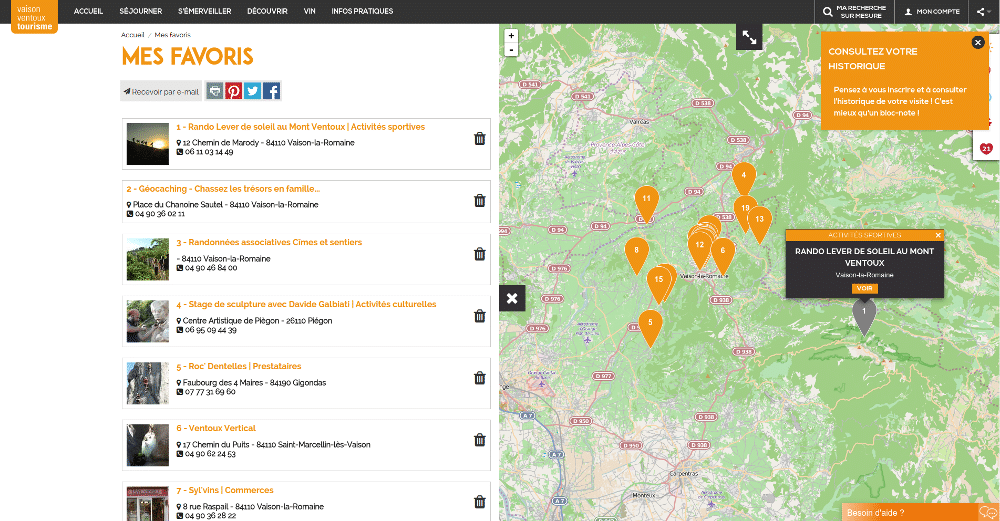Click Voir button in map tooltip
This screenshot has width=1000, height=521.
click(864, 288)
